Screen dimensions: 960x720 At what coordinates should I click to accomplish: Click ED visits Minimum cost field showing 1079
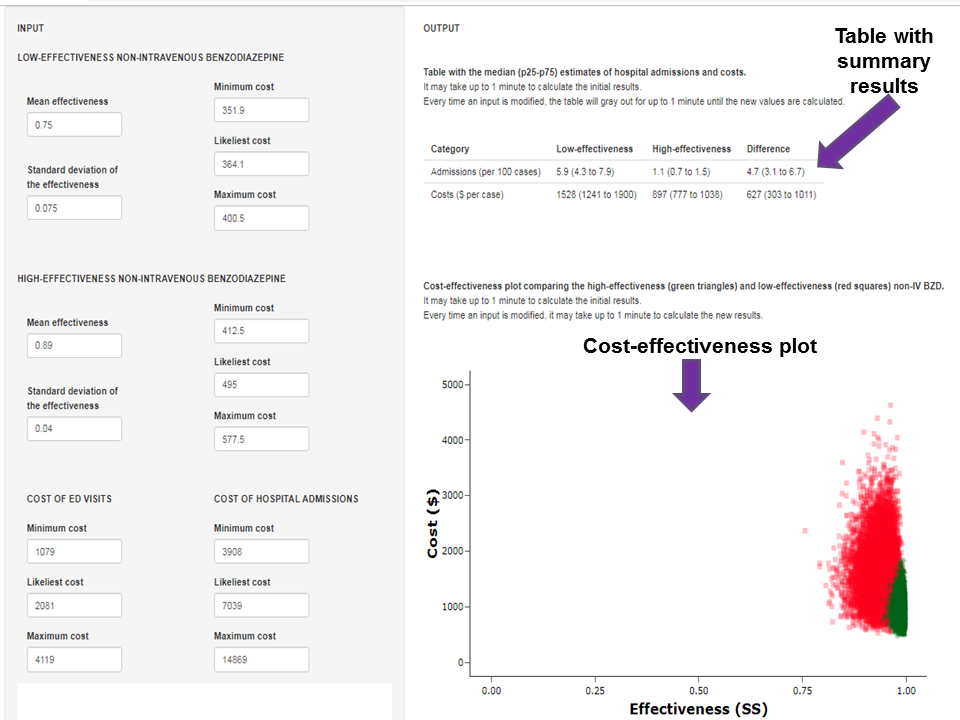pos(75,551)
